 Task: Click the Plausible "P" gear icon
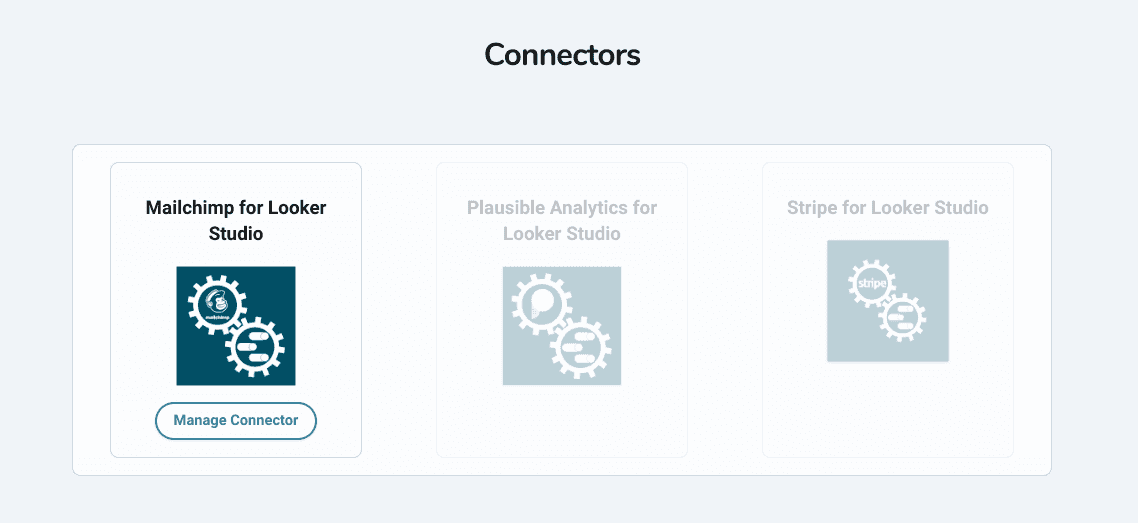pos(542,303)
